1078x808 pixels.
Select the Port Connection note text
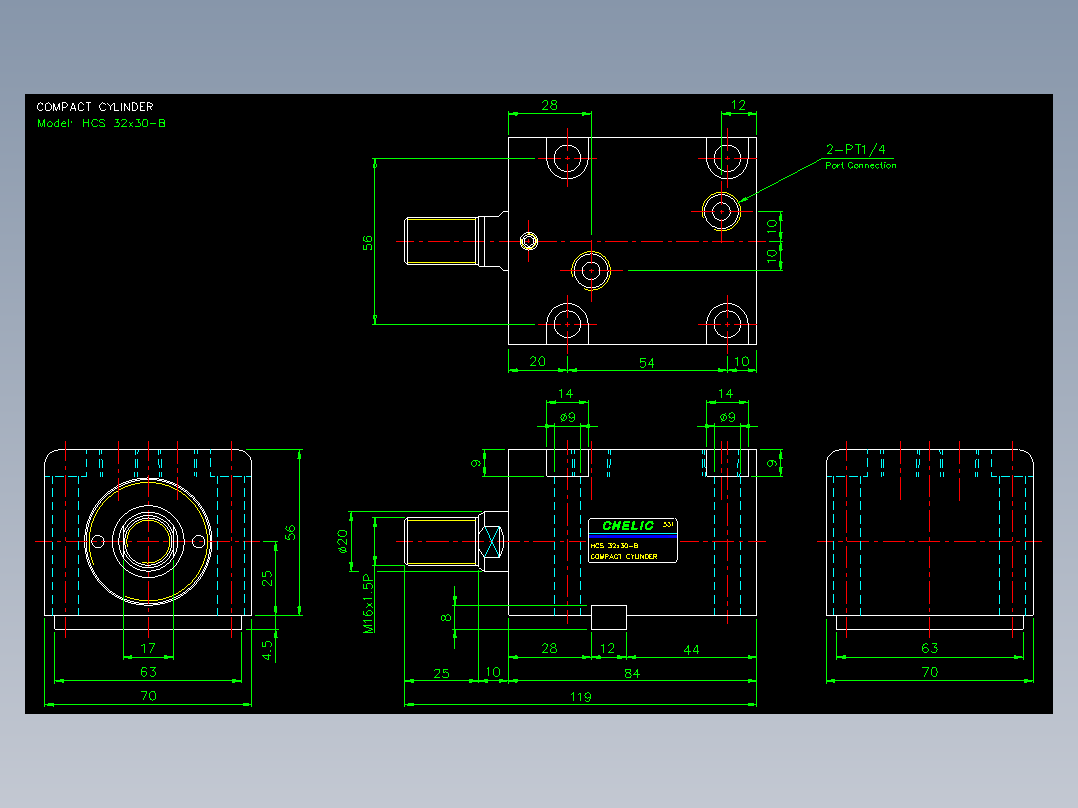click(861, 165)
